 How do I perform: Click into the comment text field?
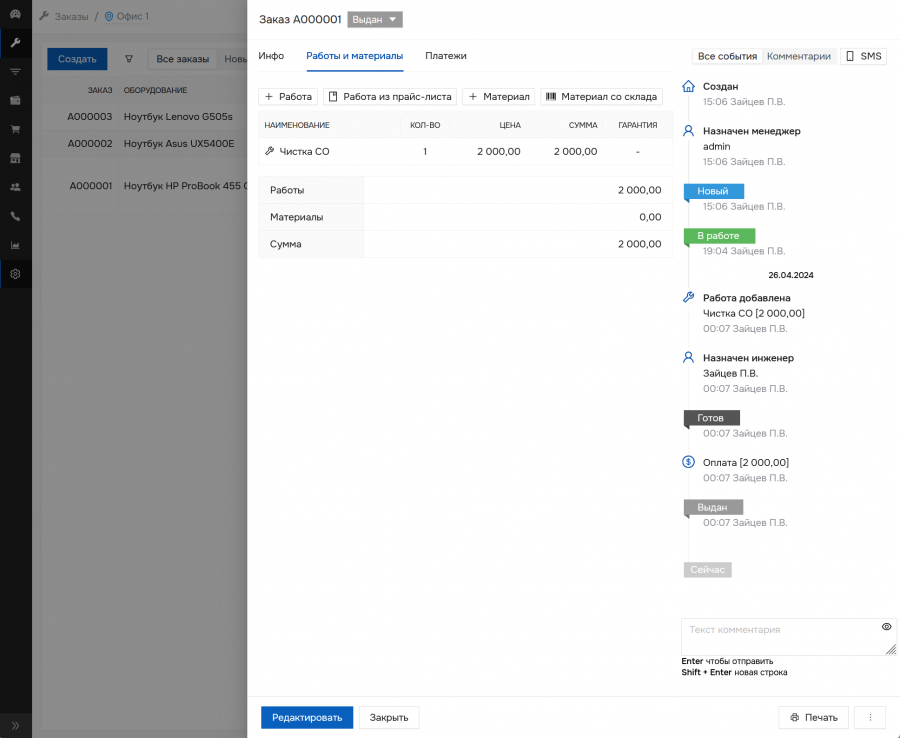point(780,636)
